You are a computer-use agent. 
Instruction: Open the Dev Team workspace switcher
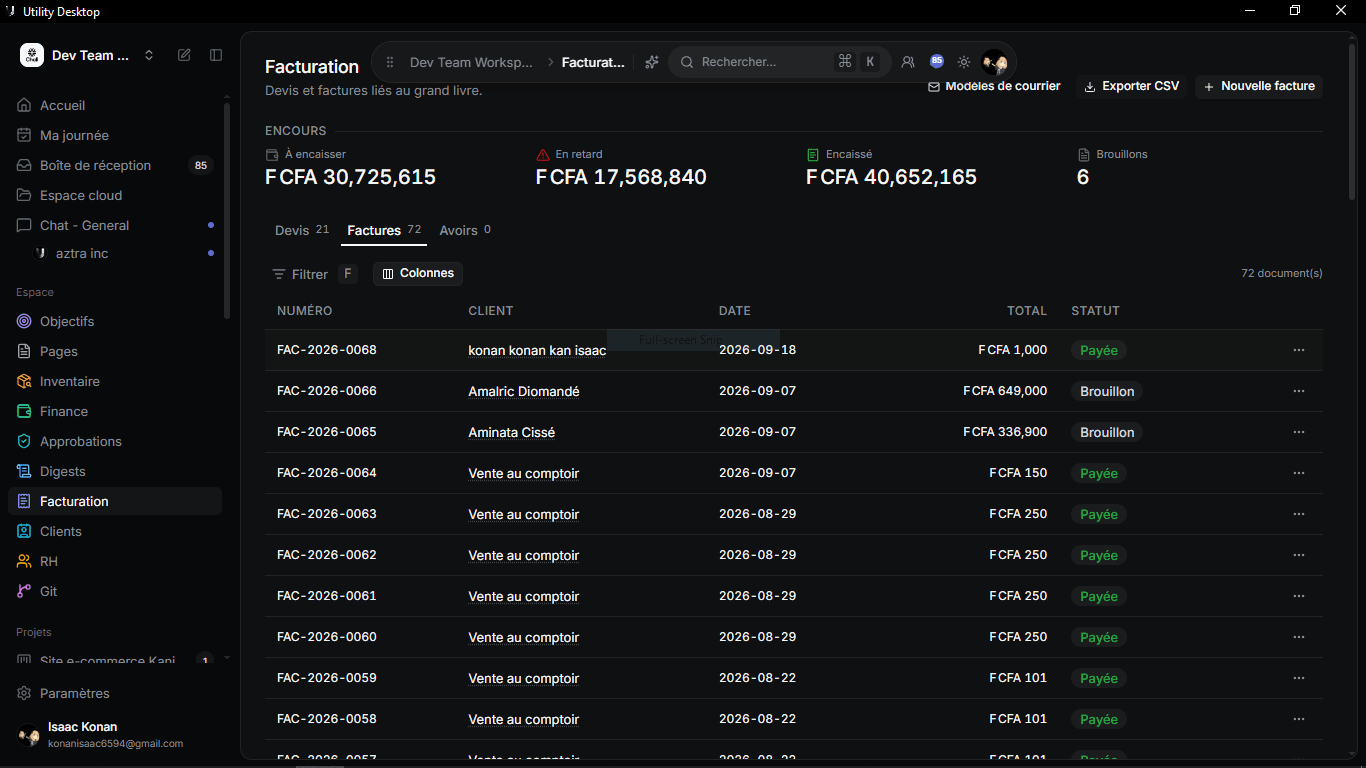point(88,55)
